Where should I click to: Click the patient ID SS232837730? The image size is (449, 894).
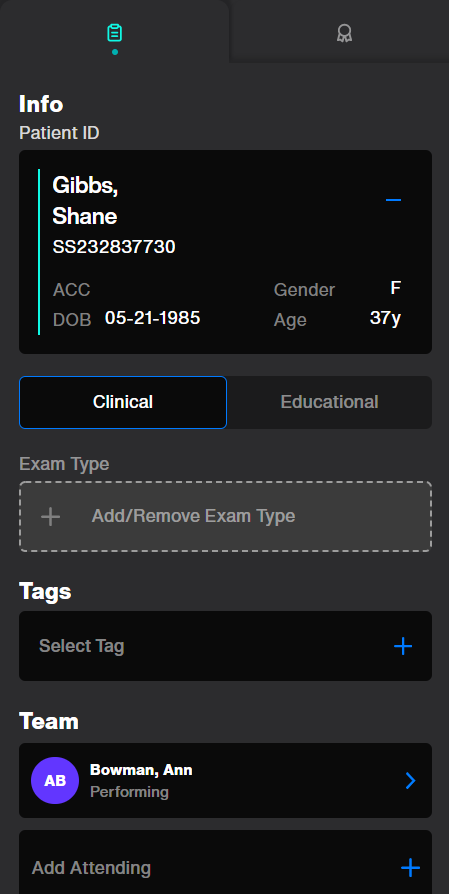click(x=114, y=247)
